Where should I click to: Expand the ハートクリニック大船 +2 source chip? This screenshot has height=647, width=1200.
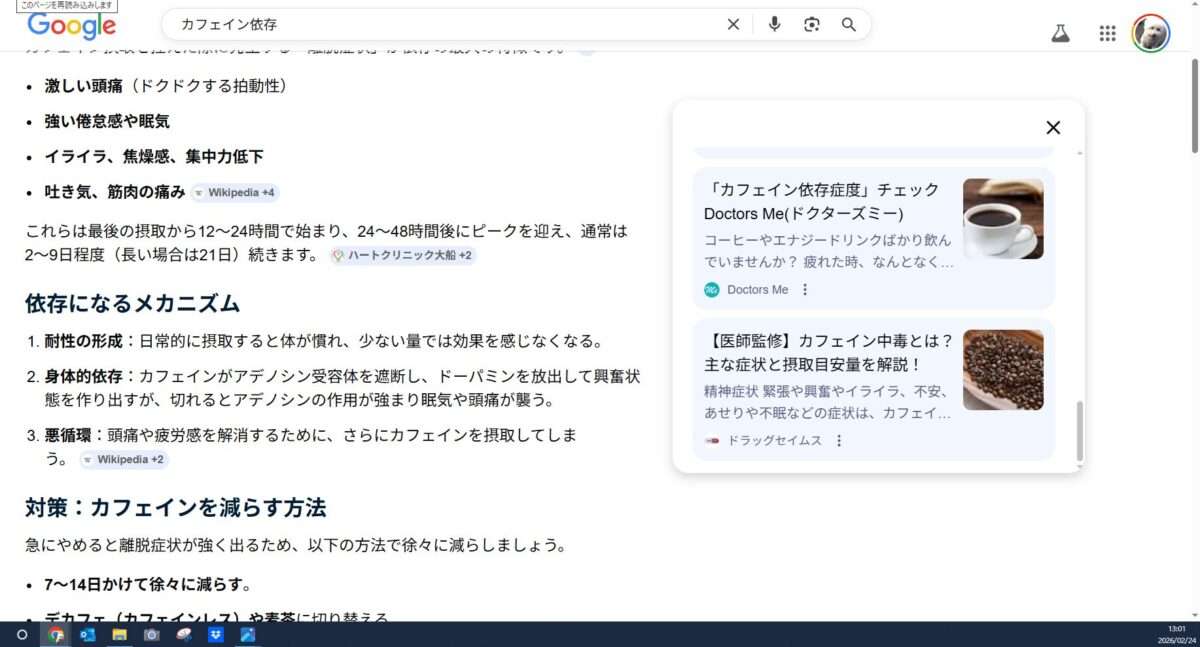[402, 255]
